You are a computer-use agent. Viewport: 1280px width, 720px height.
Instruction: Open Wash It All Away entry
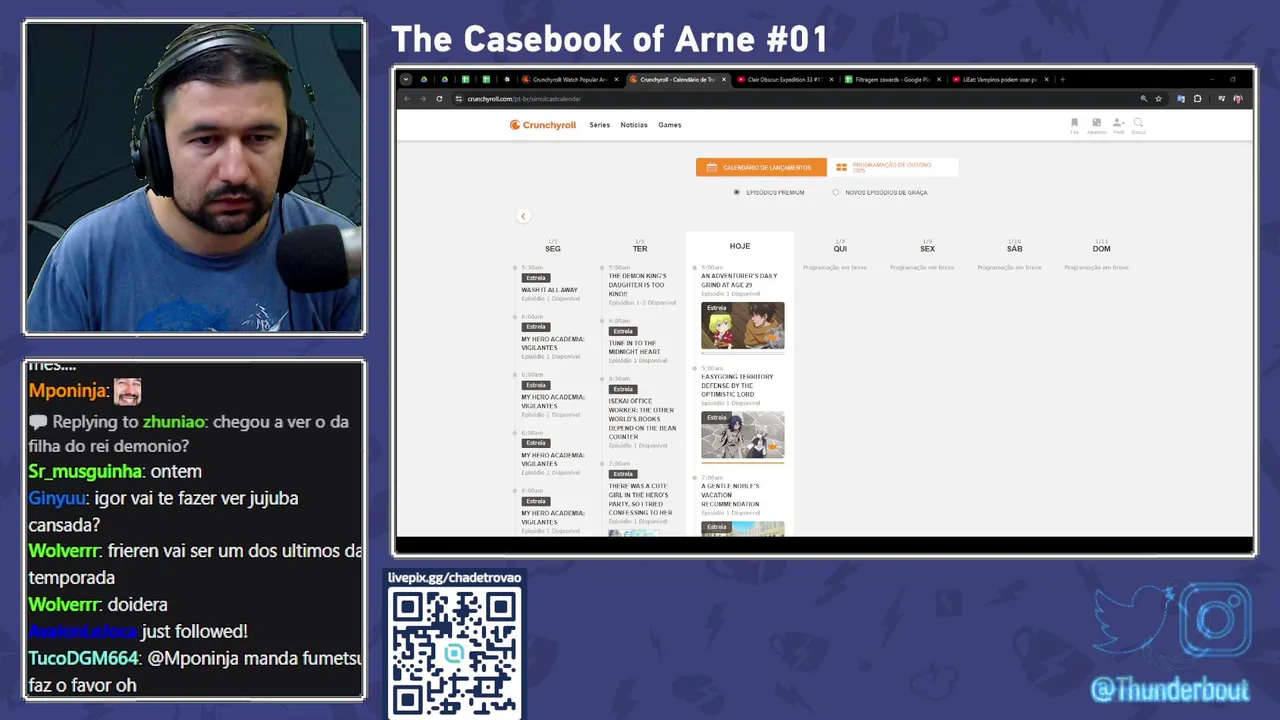click(549, 290)
